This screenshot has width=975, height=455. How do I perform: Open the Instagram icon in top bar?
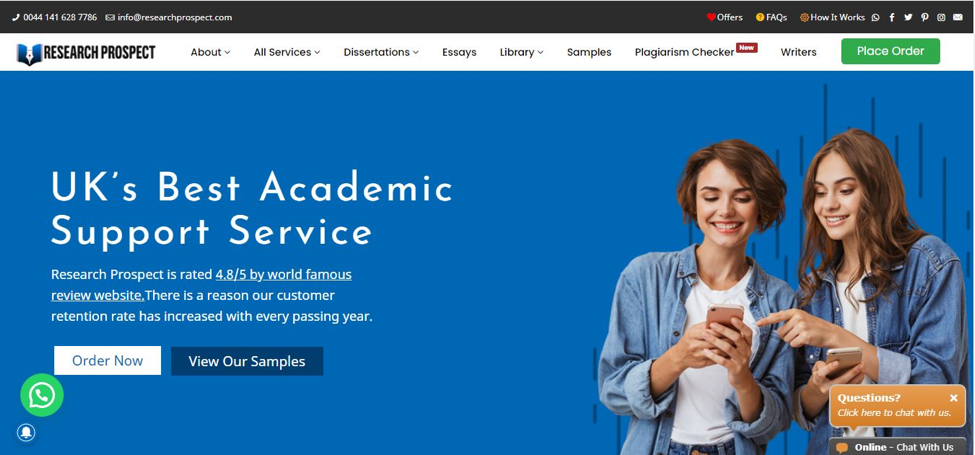click(941, 17)
